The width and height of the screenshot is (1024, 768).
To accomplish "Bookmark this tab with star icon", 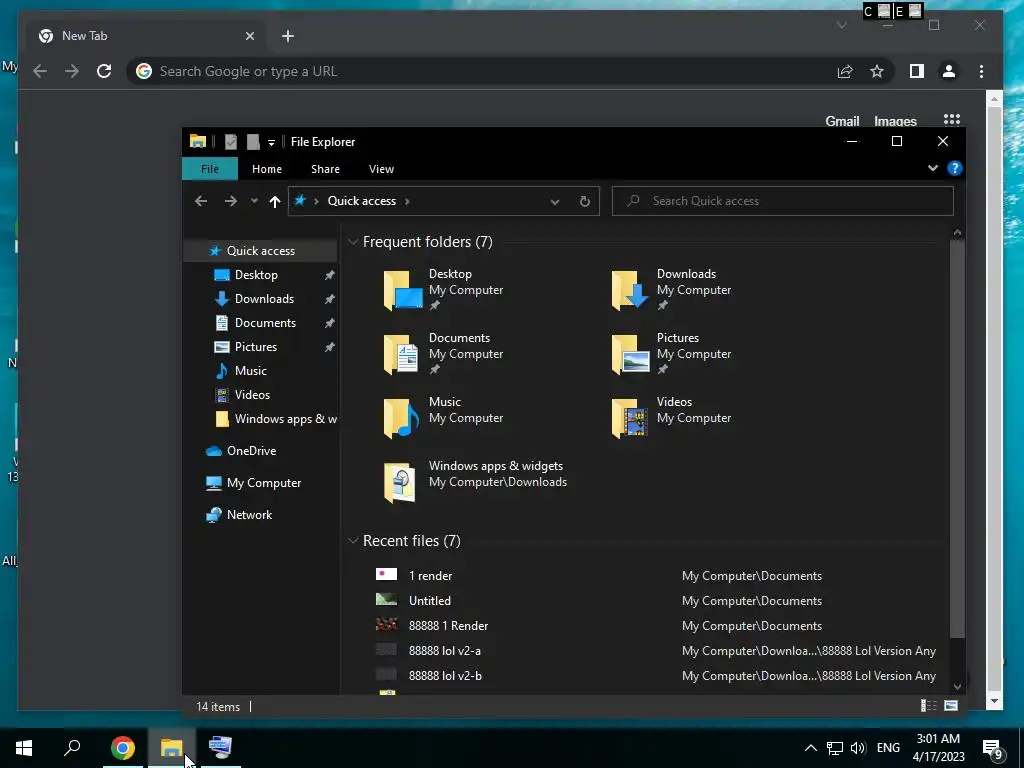I will point(876,71).
